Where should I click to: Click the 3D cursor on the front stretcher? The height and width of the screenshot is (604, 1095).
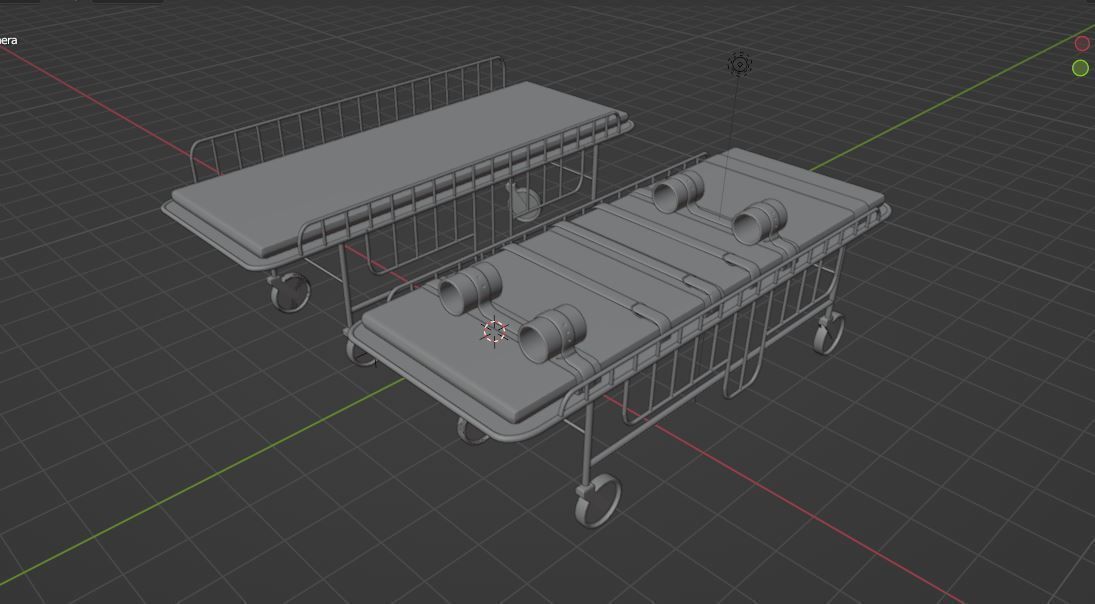(x=495, y=332)
